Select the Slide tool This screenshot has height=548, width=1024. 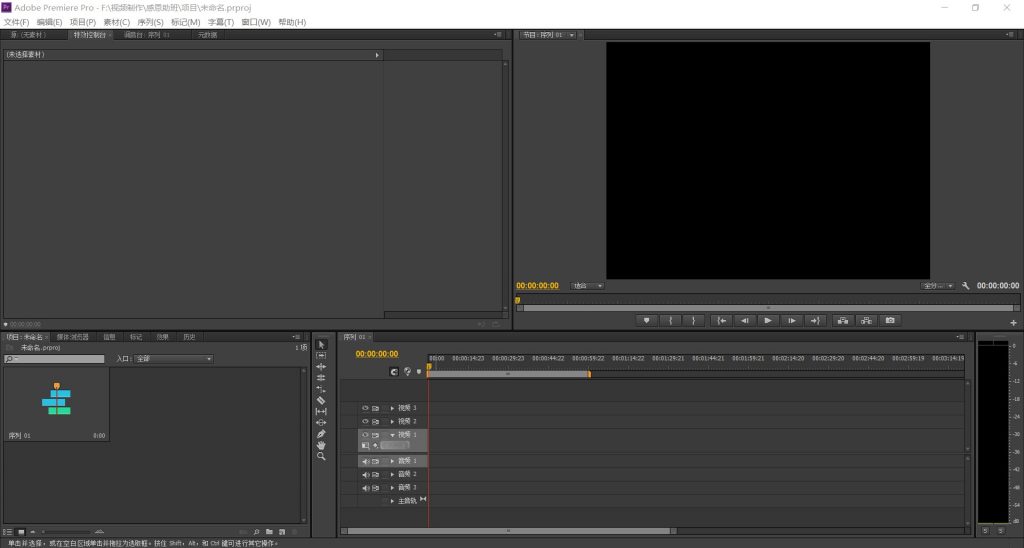click(321, 423)
